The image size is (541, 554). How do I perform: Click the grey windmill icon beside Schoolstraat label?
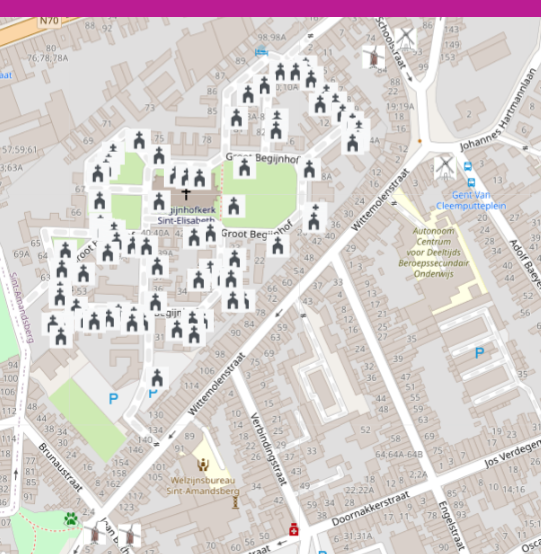click(405, 38)
